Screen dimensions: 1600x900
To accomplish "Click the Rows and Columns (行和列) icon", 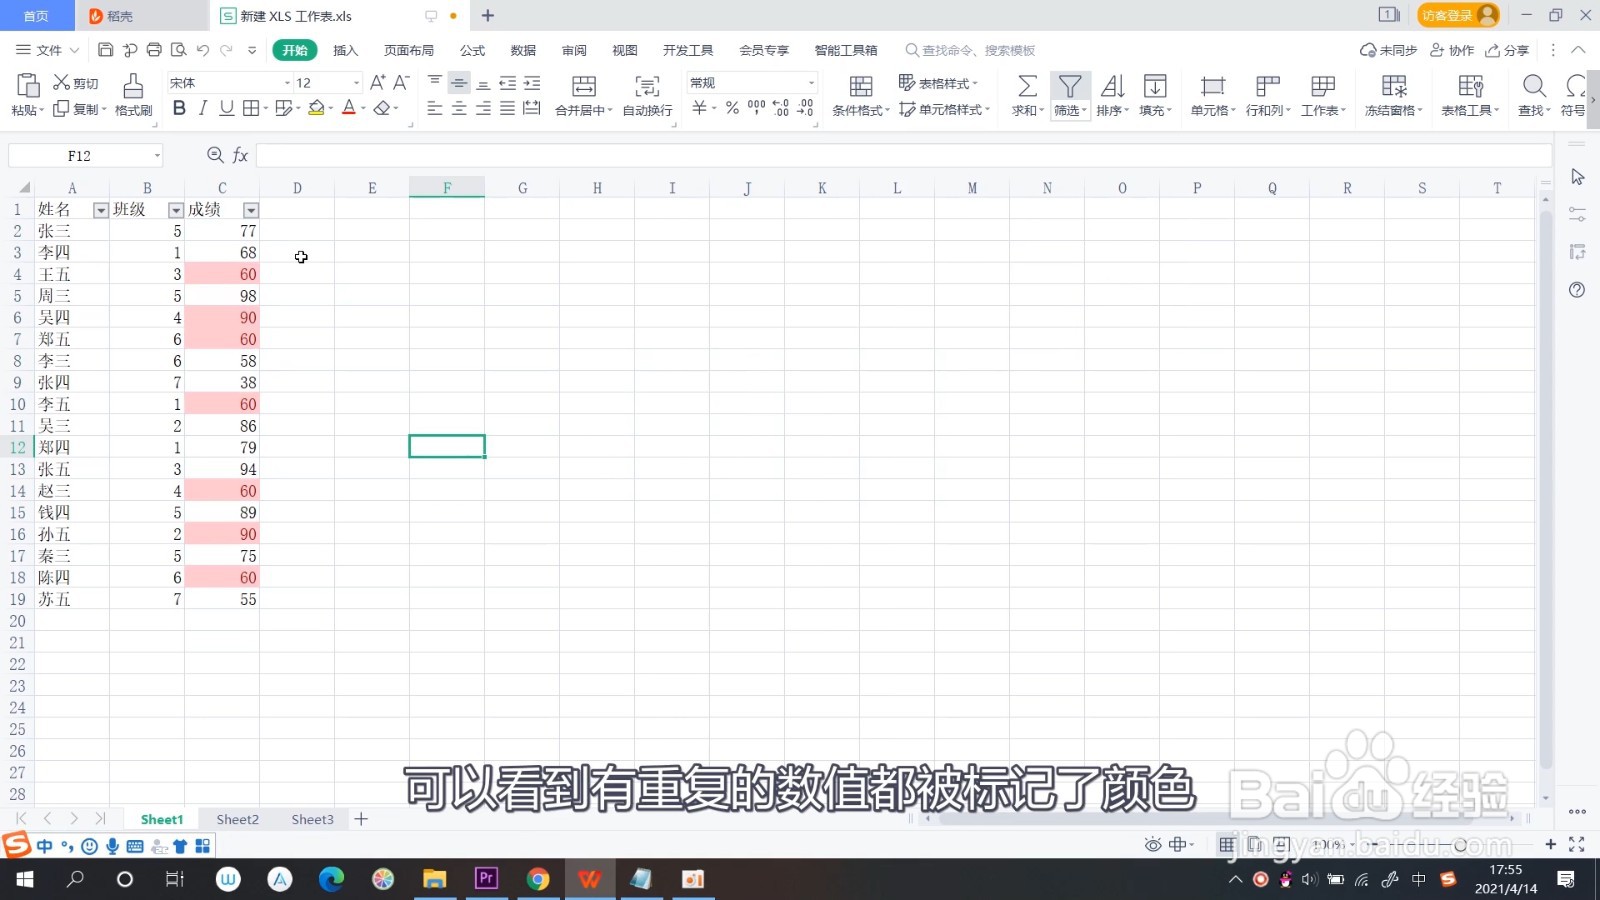I will coord(1268,86).
